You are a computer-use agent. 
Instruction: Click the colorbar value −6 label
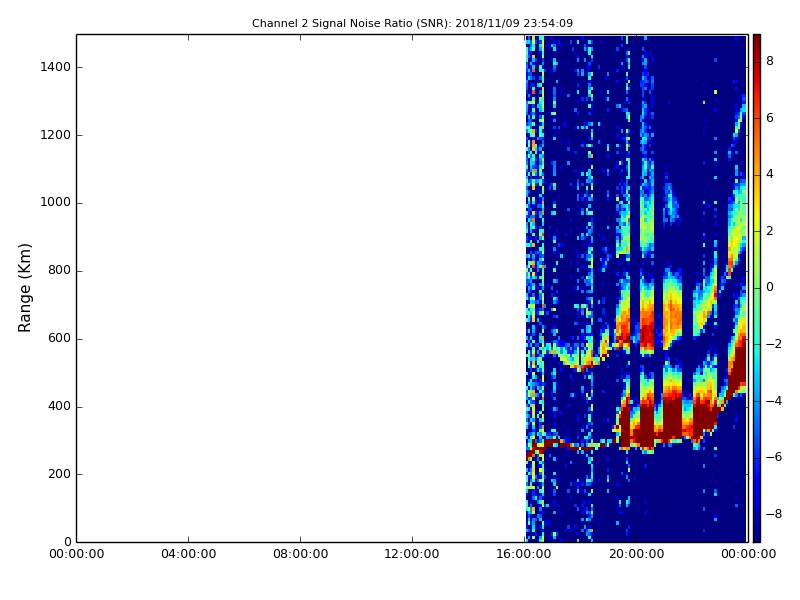pyautogui.click(x=773, y=457)
